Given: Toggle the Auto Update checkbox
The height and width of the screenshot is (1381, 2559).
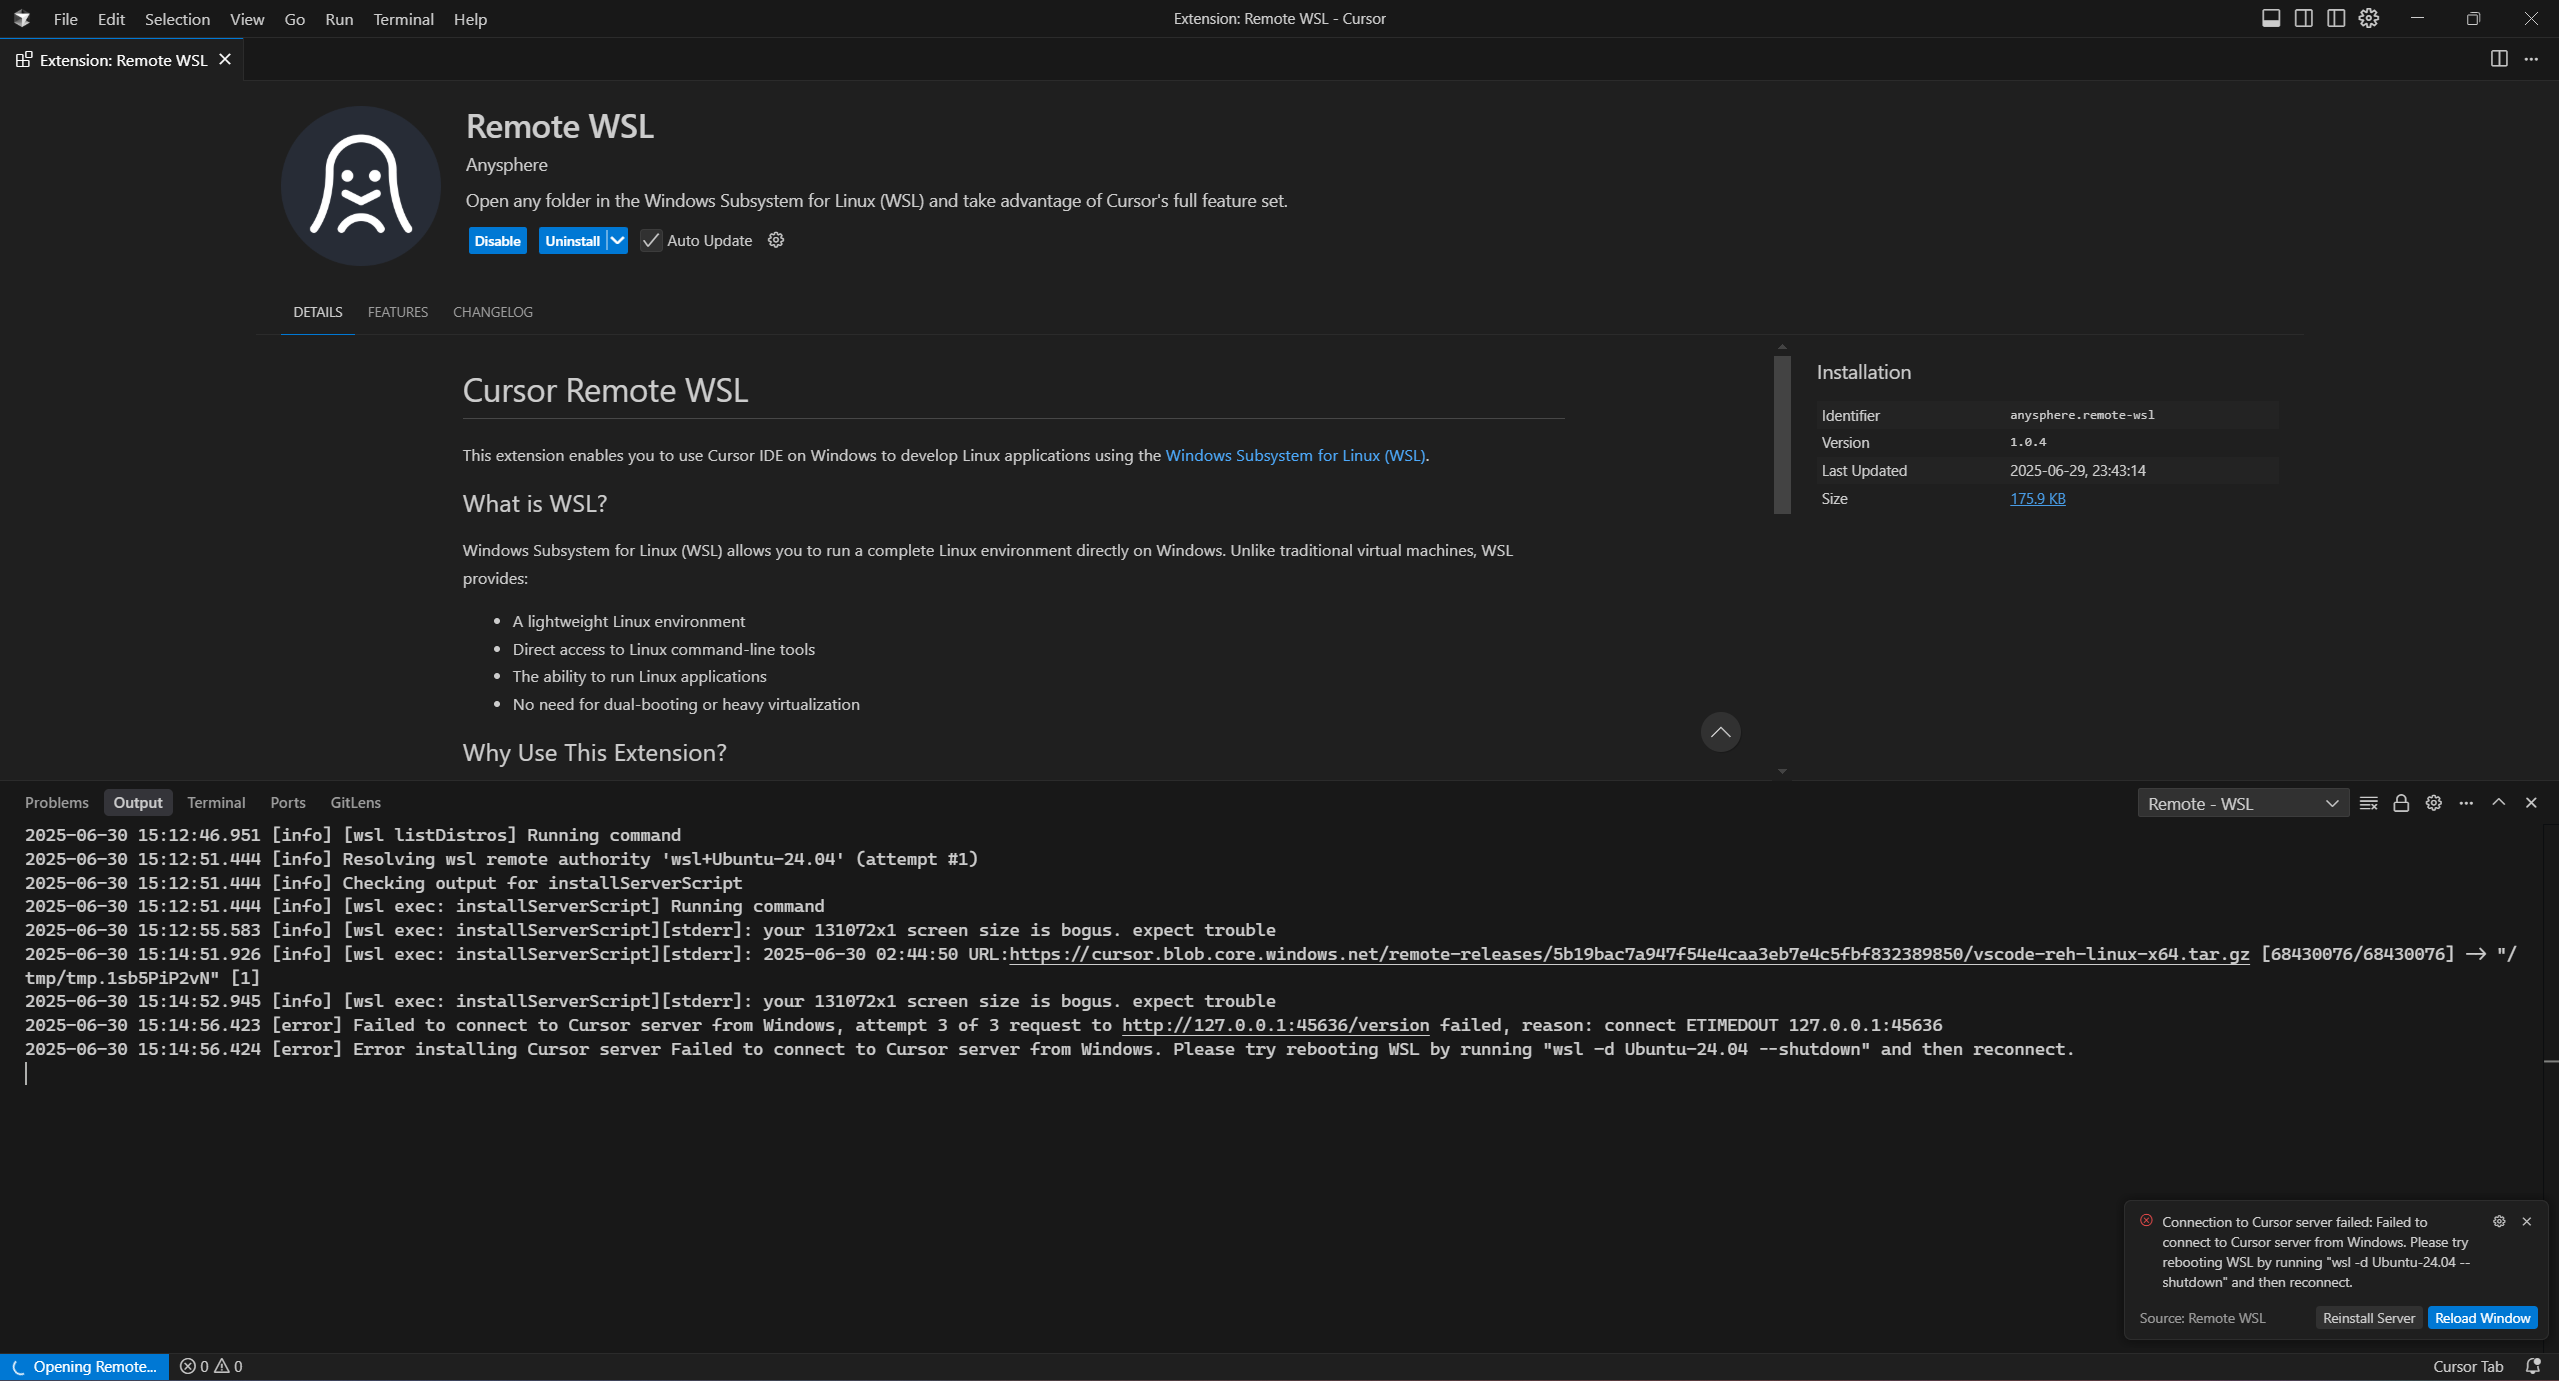Looking at the screenshot, I should click(x=651, y=240).
